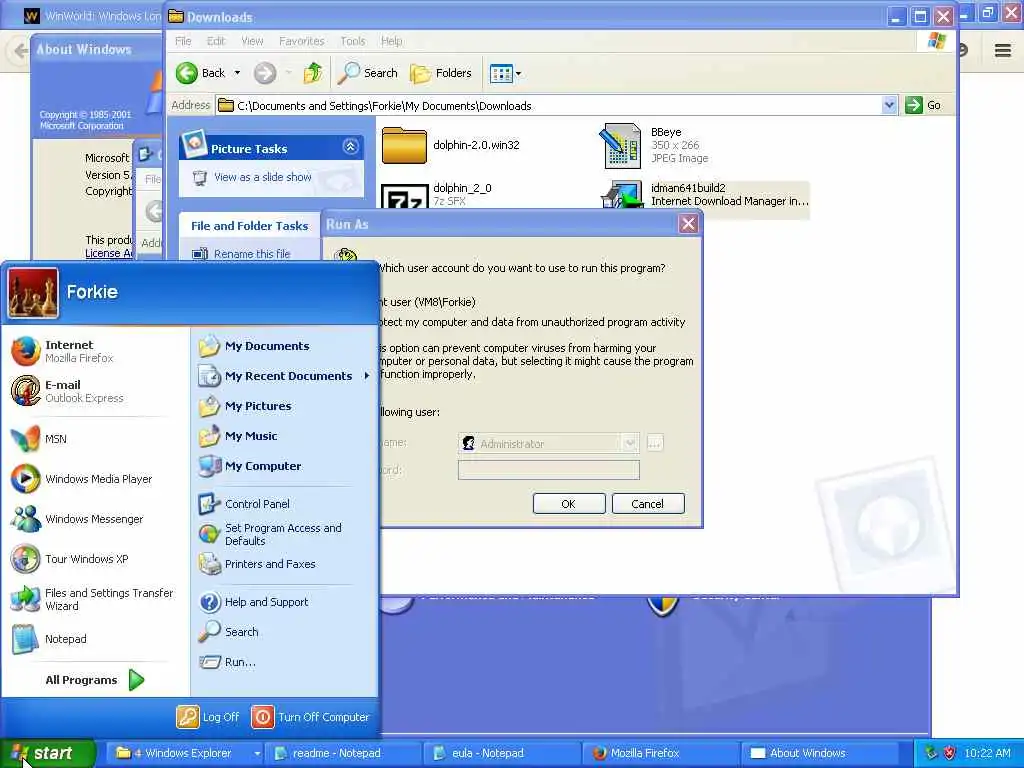This screenshot has height=768, width=1024.
Task: Open MSN from Start menu
Action: click(39, 439)
